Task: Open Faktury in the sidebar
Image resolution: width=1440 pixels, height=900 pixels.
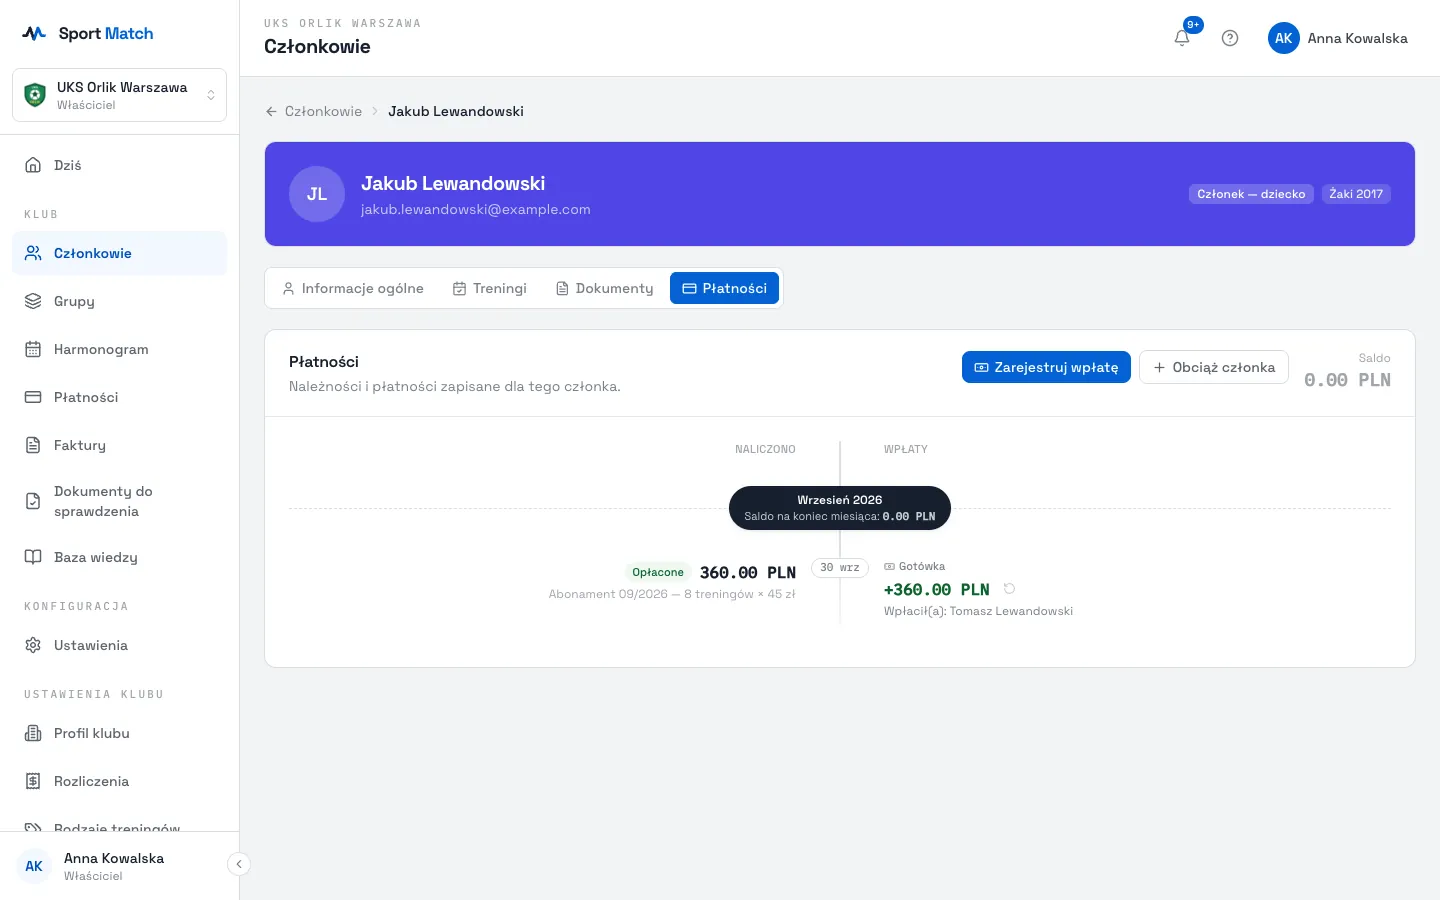Action: click(x=120, y=445)
